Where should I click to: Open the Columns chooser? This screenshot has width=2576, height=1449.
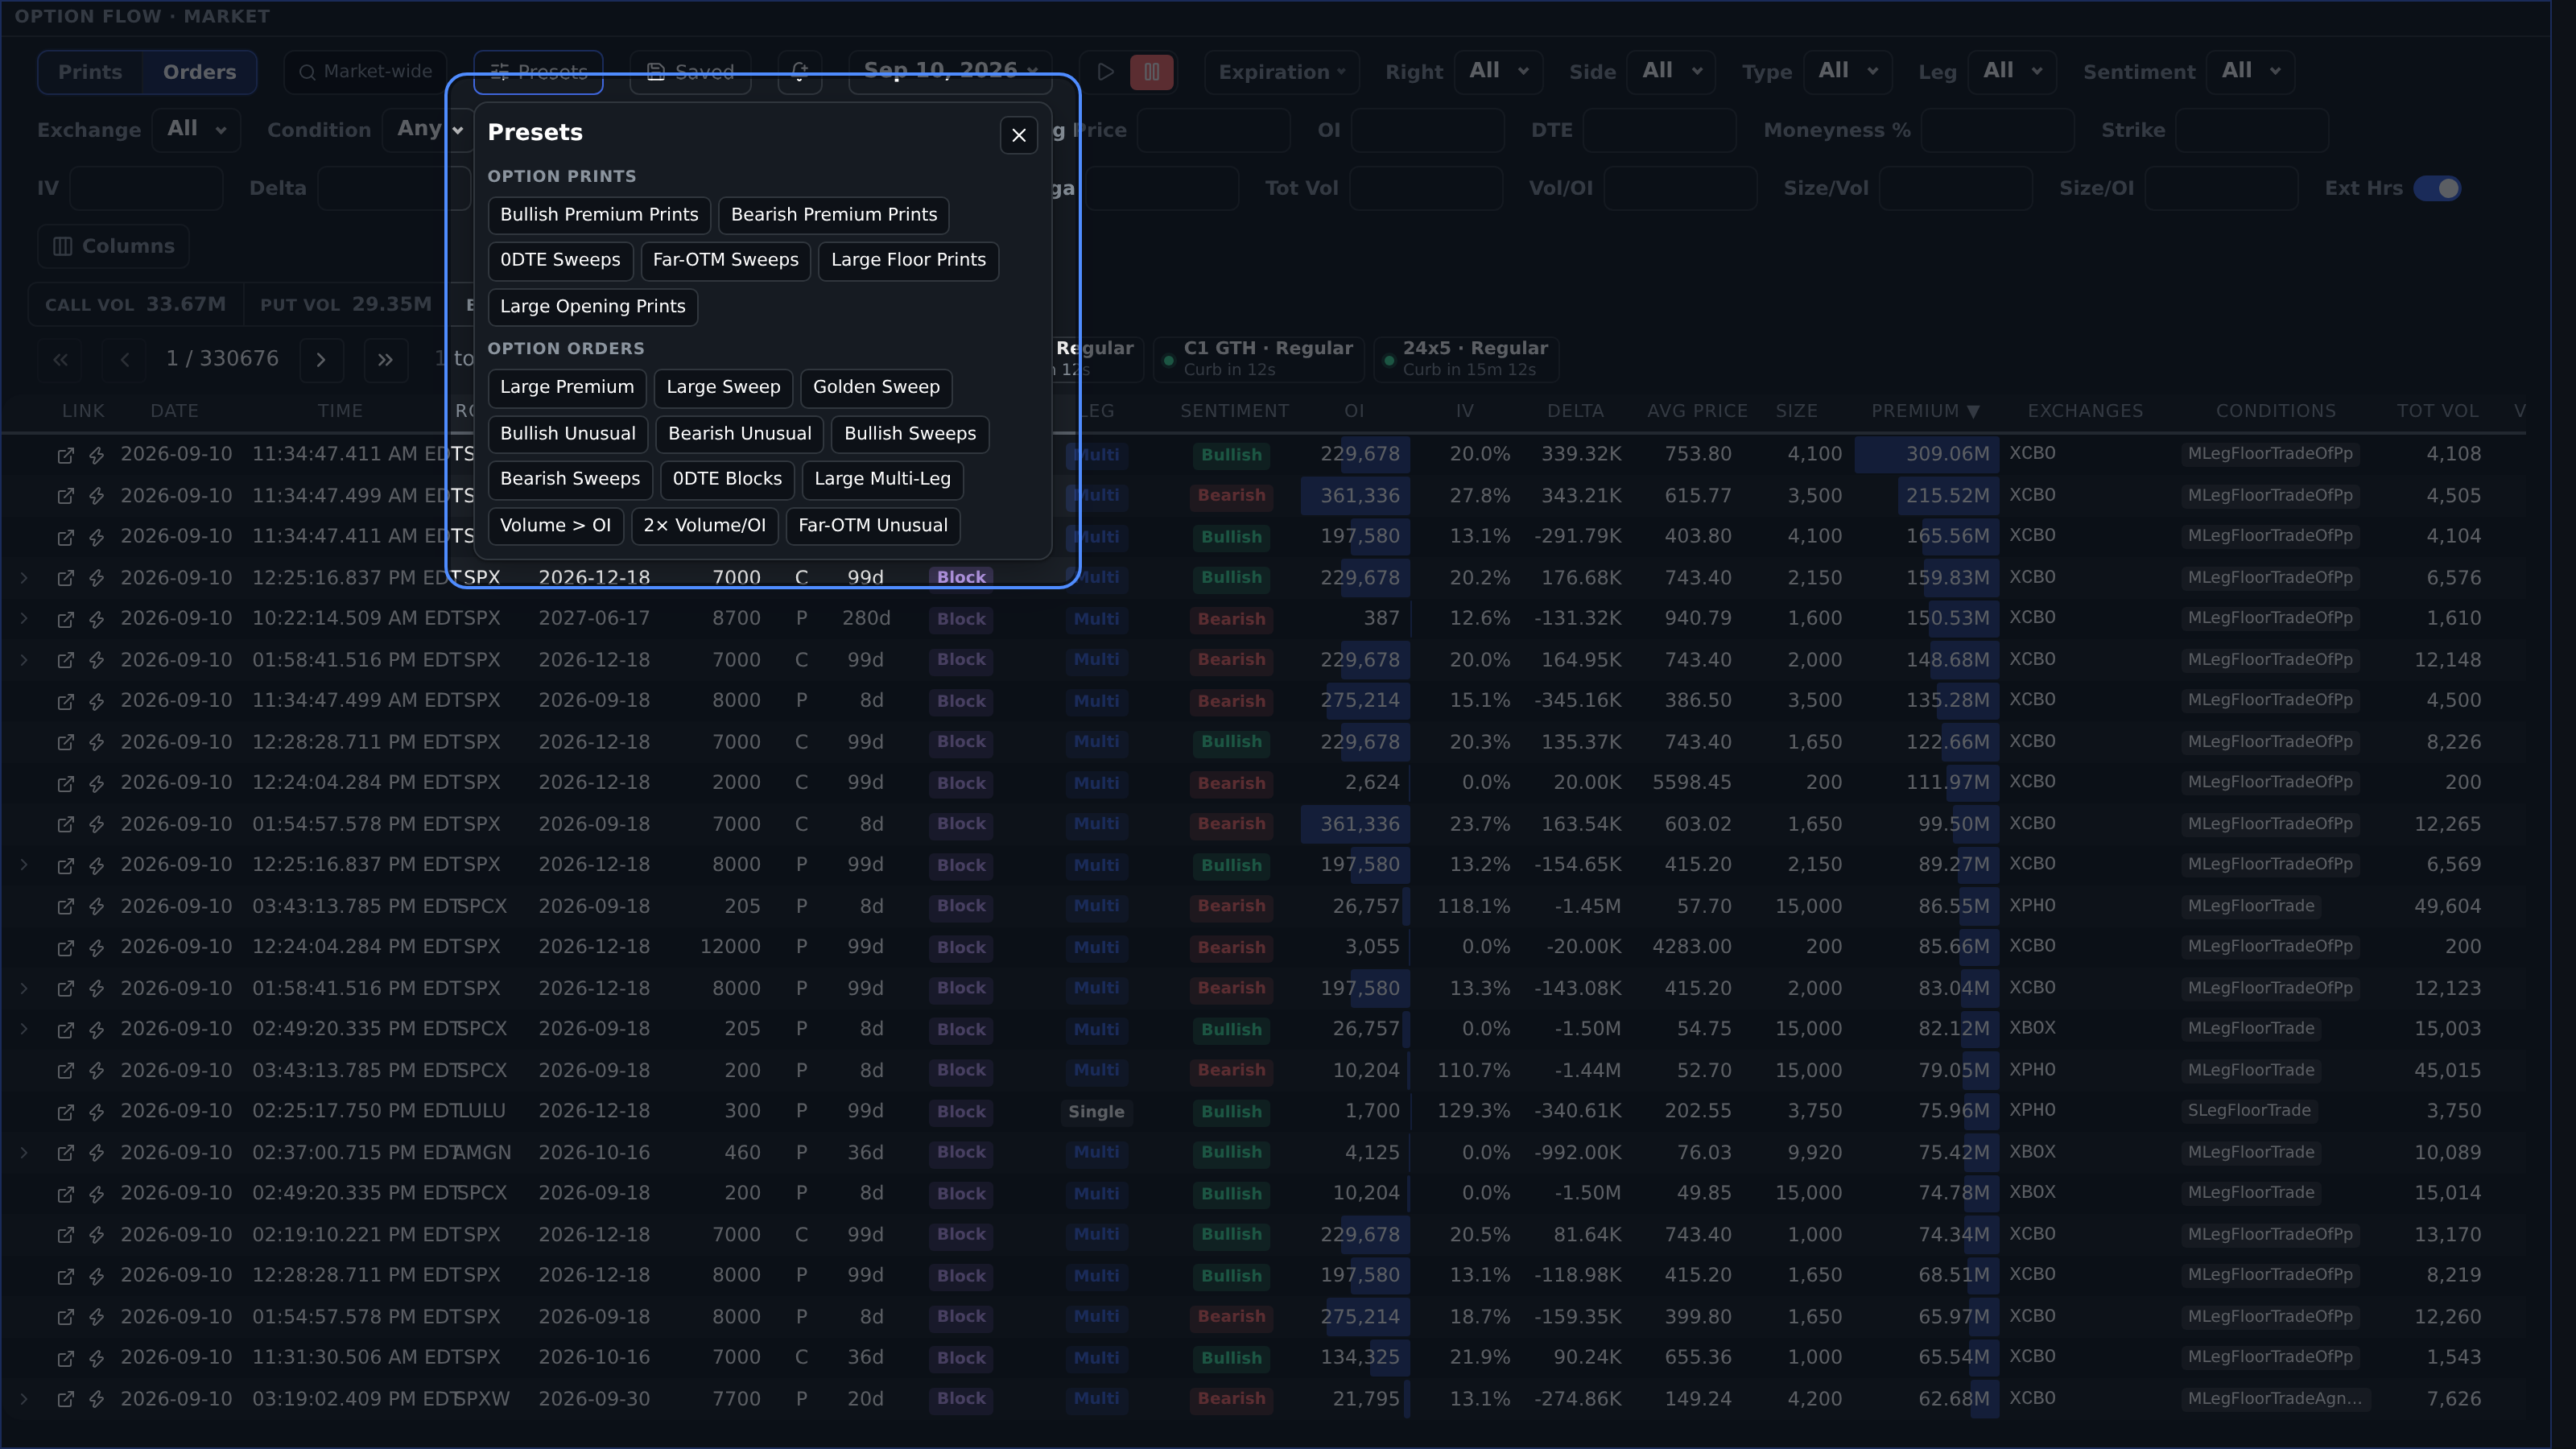coord(113,246)
